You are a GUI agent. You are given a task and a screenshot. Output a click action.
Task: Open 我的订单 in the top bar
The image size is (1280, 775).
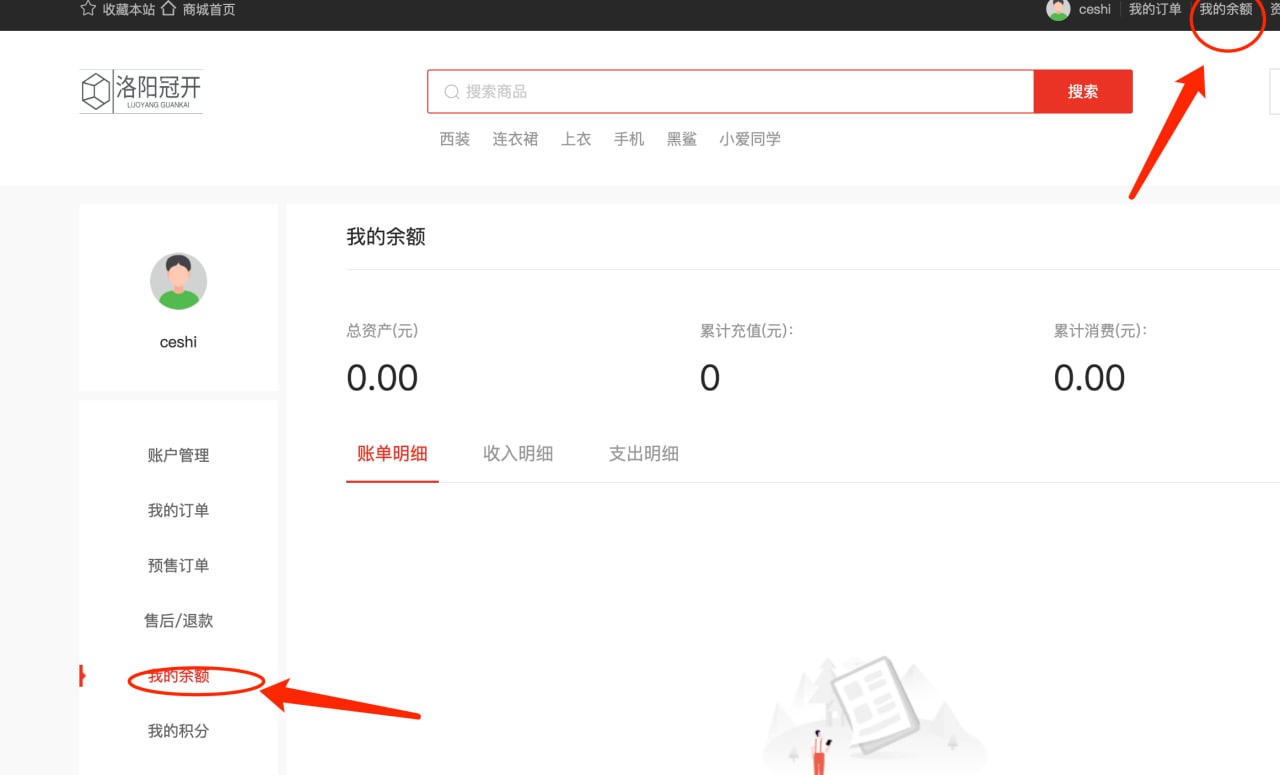(x=1155, y=9)
